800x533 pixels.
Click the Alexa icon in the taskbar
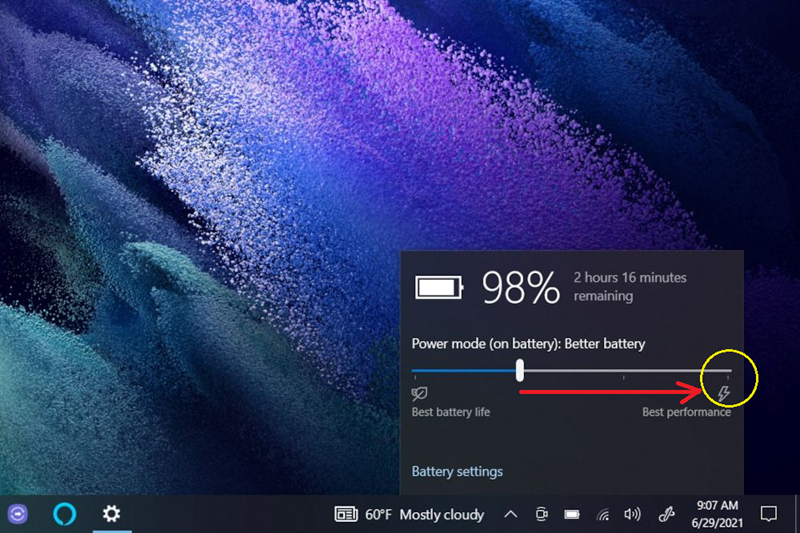[x=64, y=514]
